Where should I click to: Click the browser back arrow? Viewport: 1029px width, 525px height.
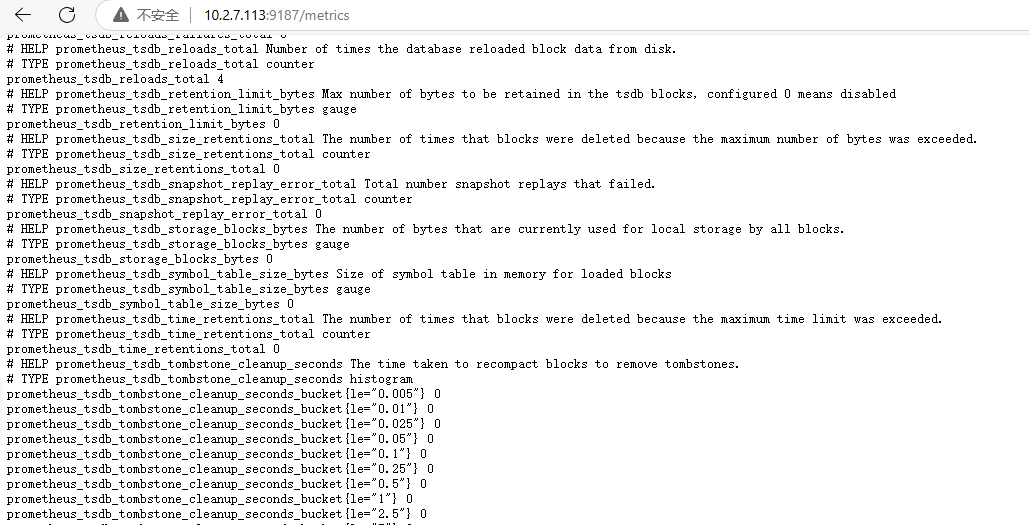23,15
